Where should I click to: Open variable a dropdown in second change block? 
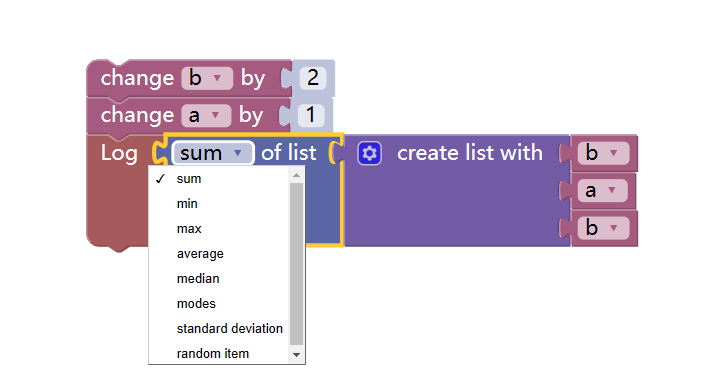[x=206, y=115]
